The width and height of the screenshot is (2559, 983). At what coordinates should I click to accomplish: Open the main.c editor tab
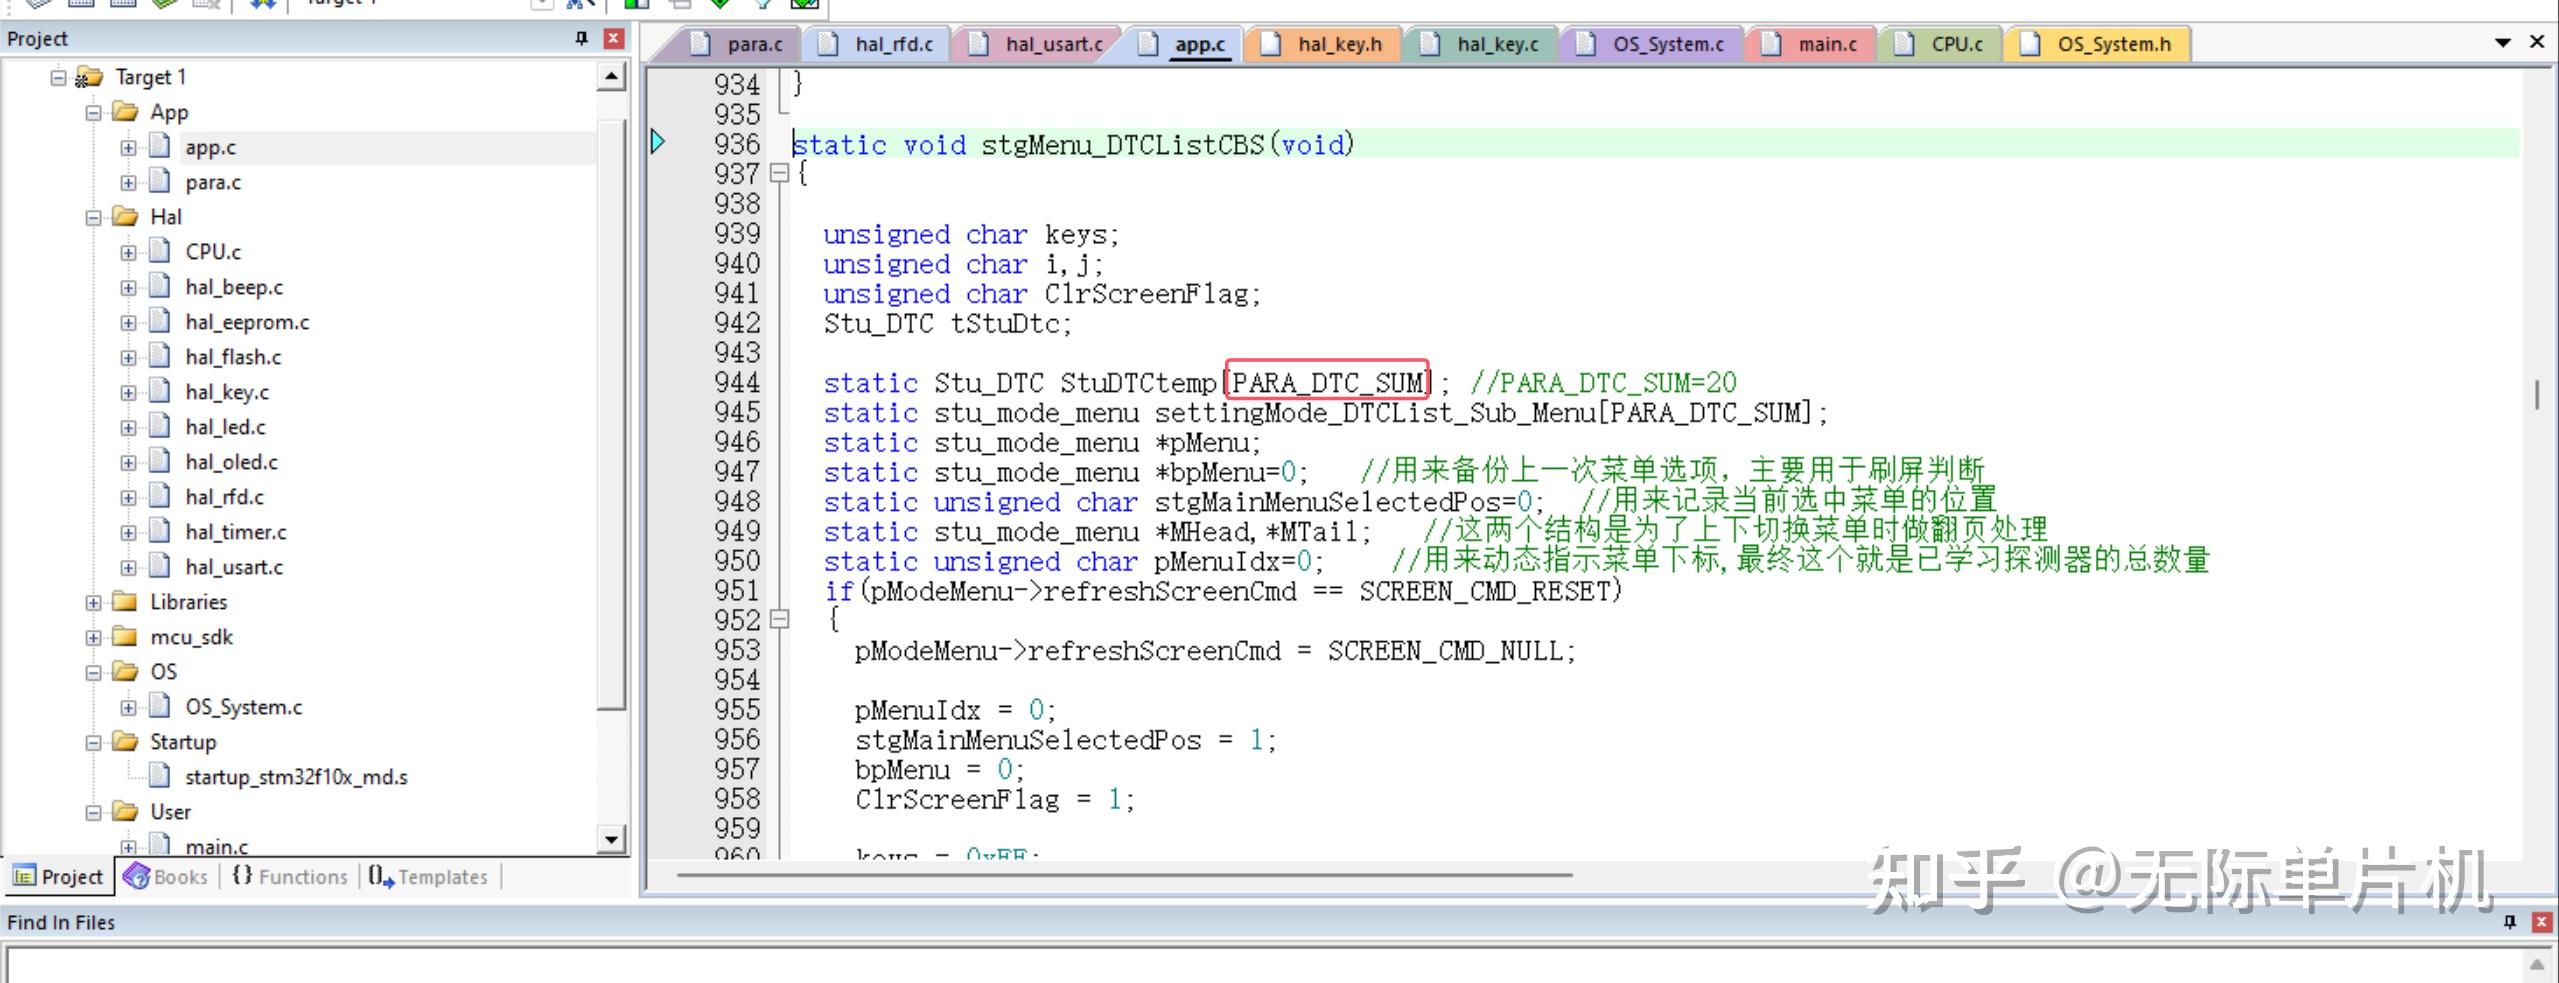pos(1814,44)
